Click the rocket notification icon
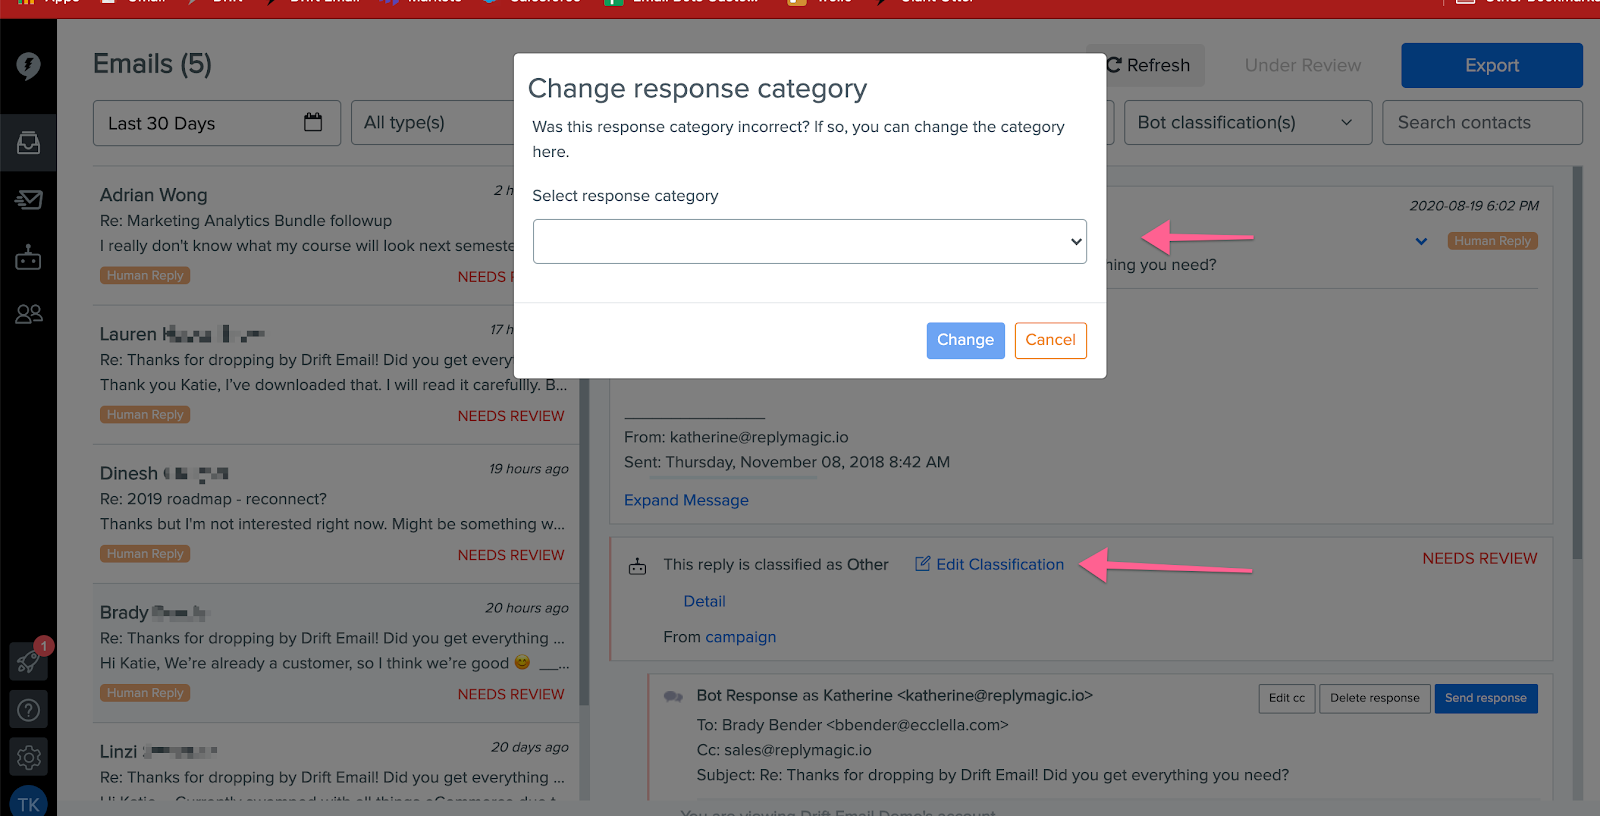This screenshot has width=1600, height=816. point(28,662)
